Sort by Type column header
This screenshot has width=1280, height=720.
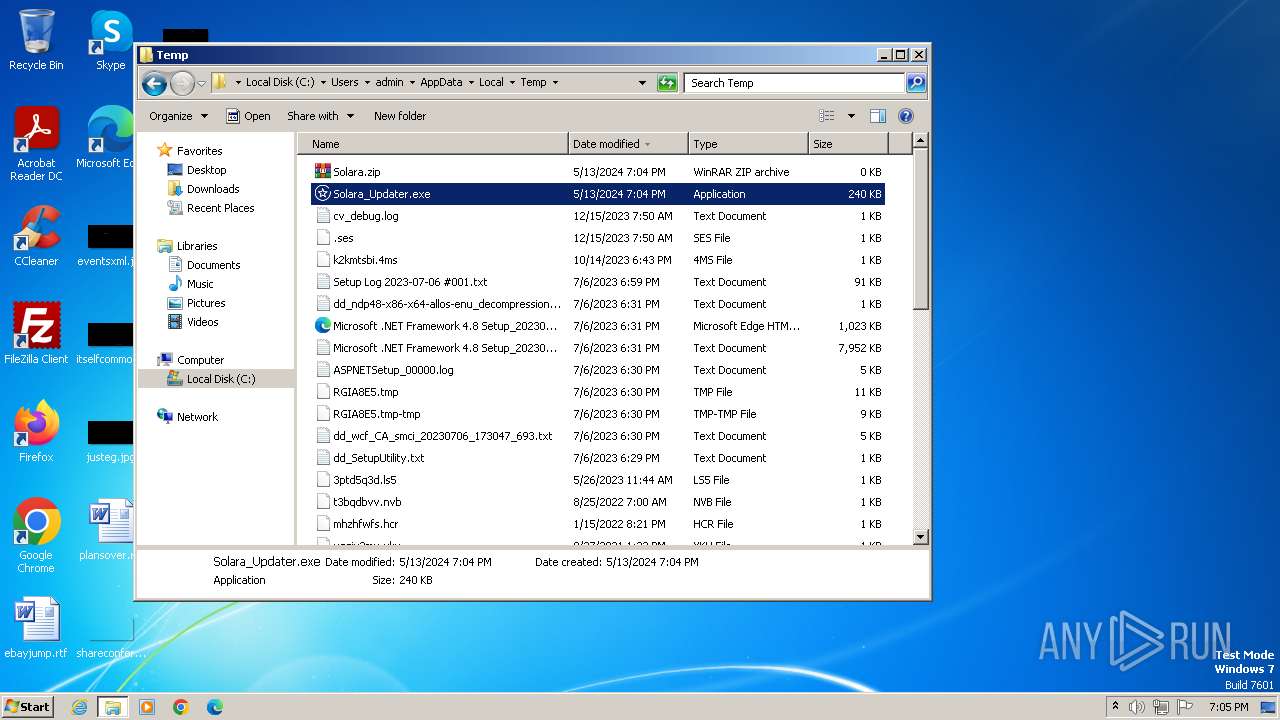click(x=748, y=144)
